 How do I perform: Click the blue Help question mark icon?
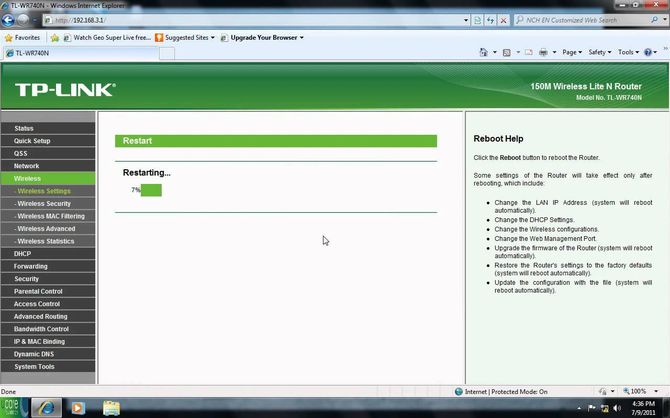648,52
